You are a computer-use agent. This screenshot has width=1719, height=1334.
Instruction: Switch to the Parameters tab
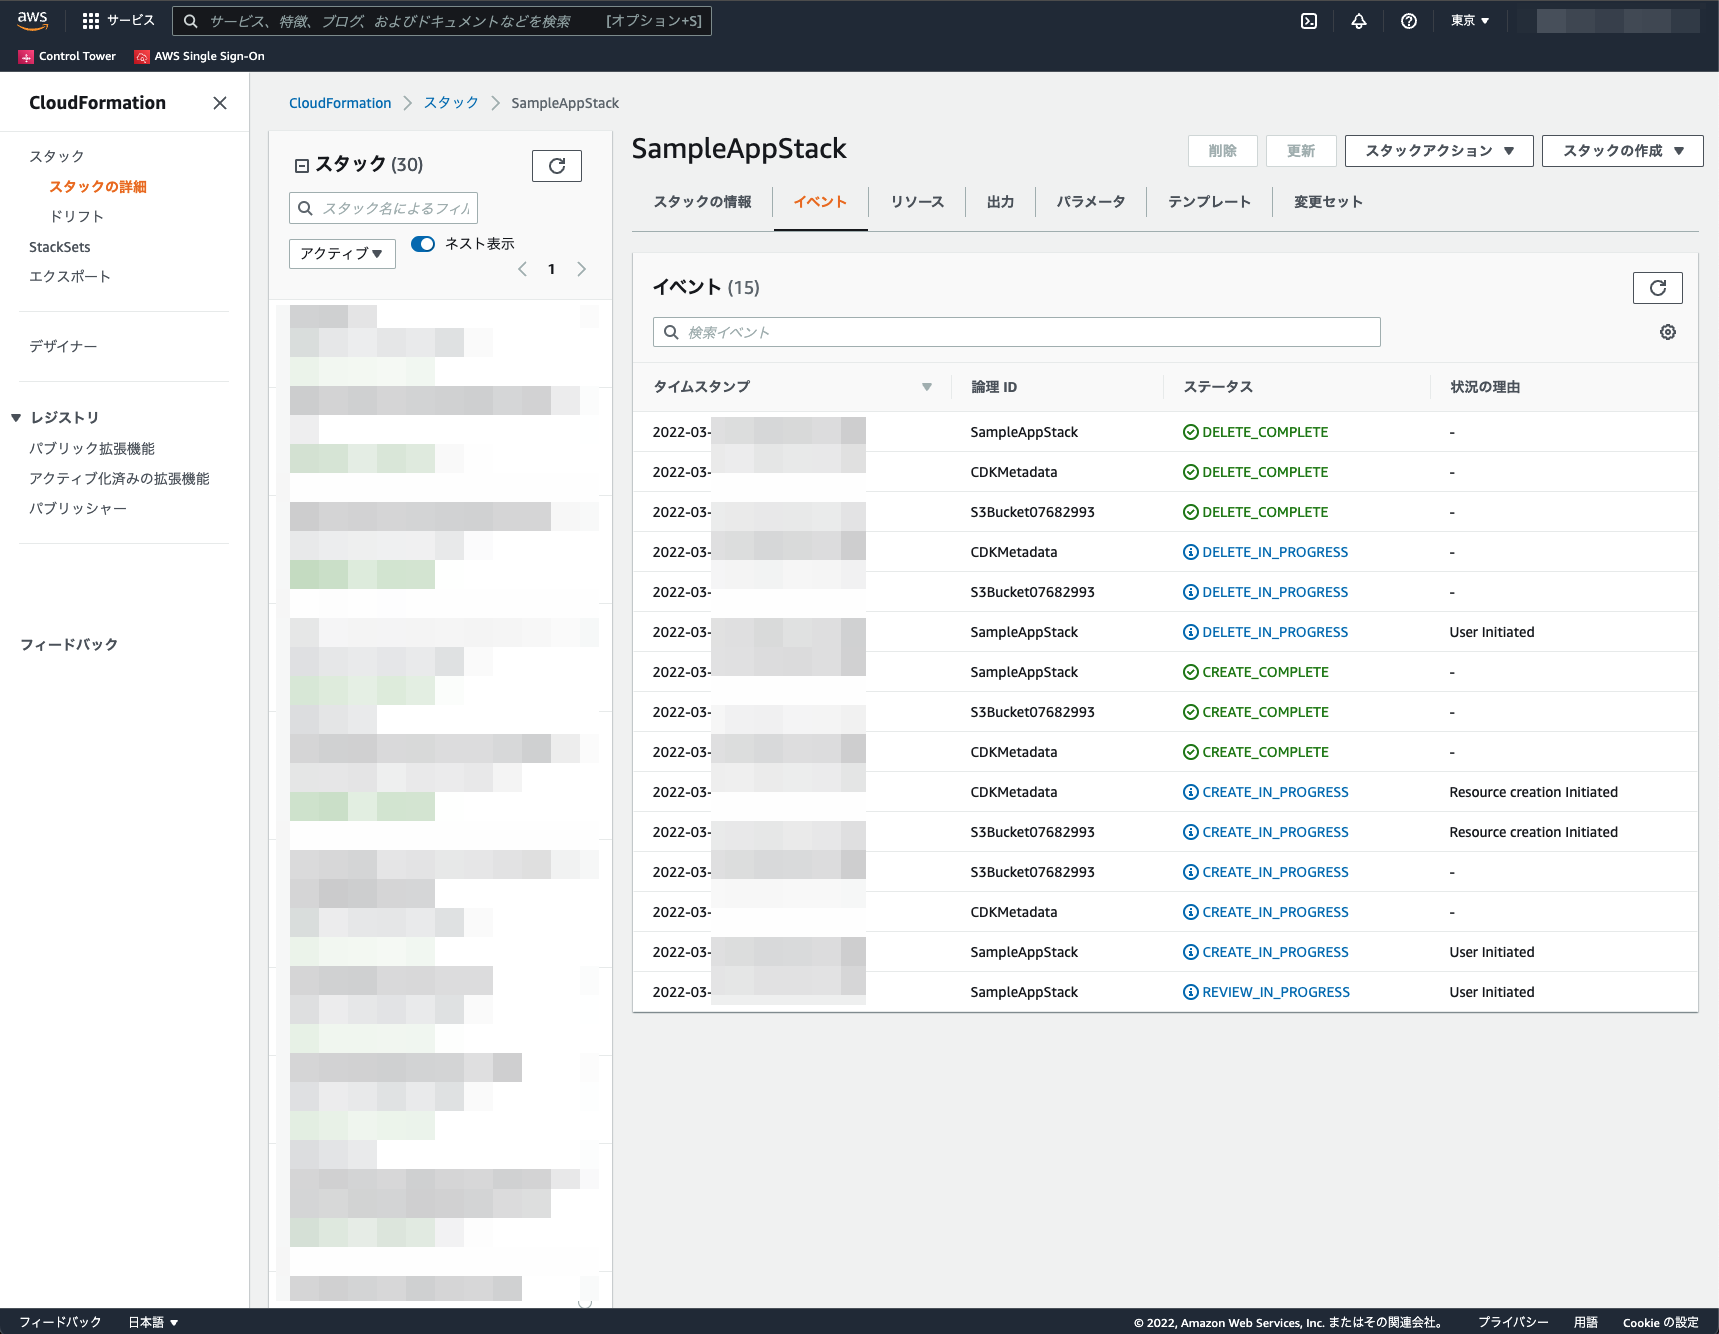click(x=1091, y=202)
